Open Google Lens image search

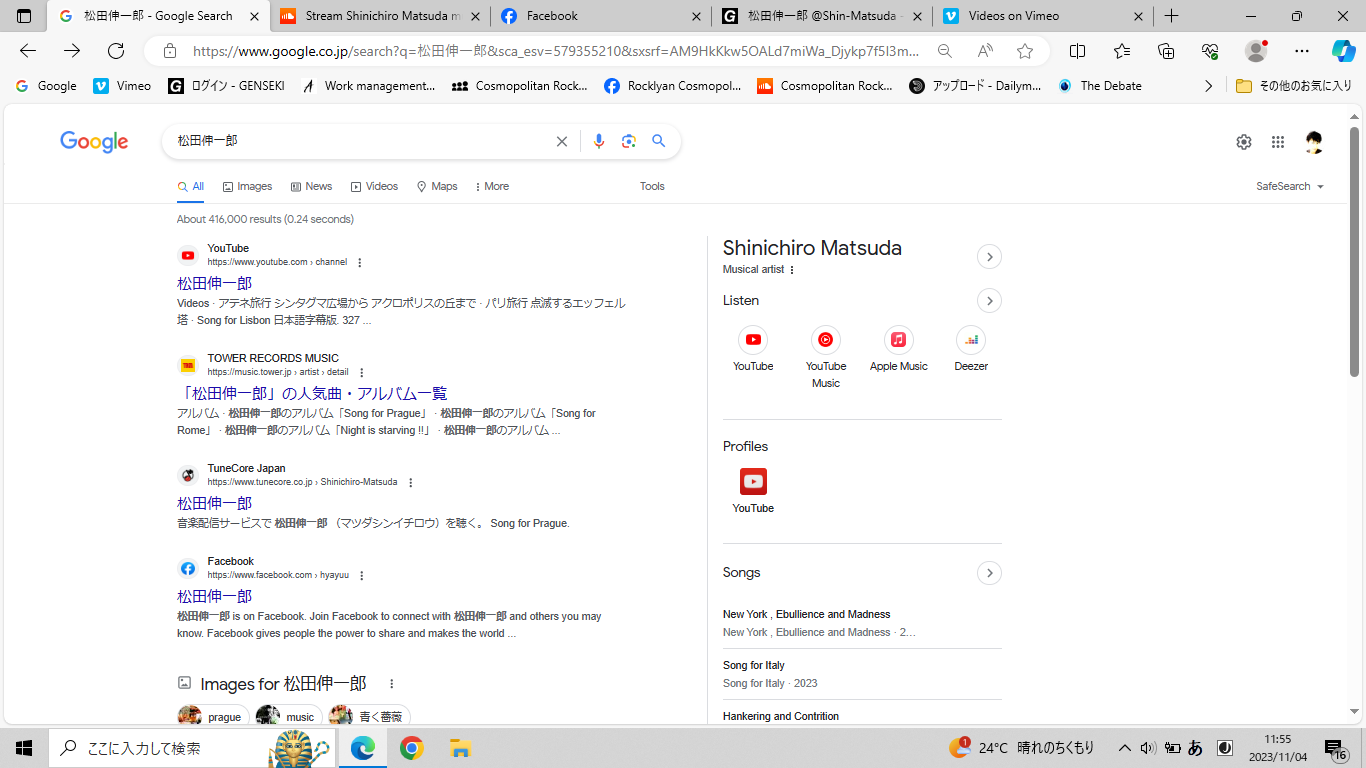[x=629, y=142]
